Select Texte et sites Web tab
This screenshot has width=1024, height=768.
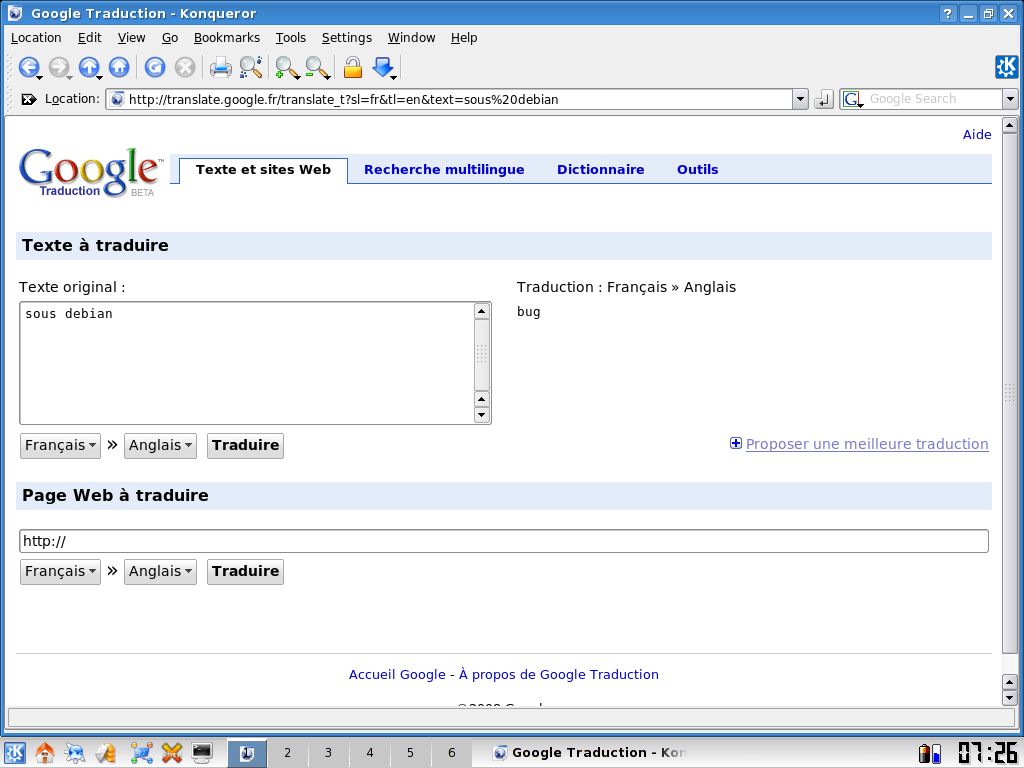263,170
